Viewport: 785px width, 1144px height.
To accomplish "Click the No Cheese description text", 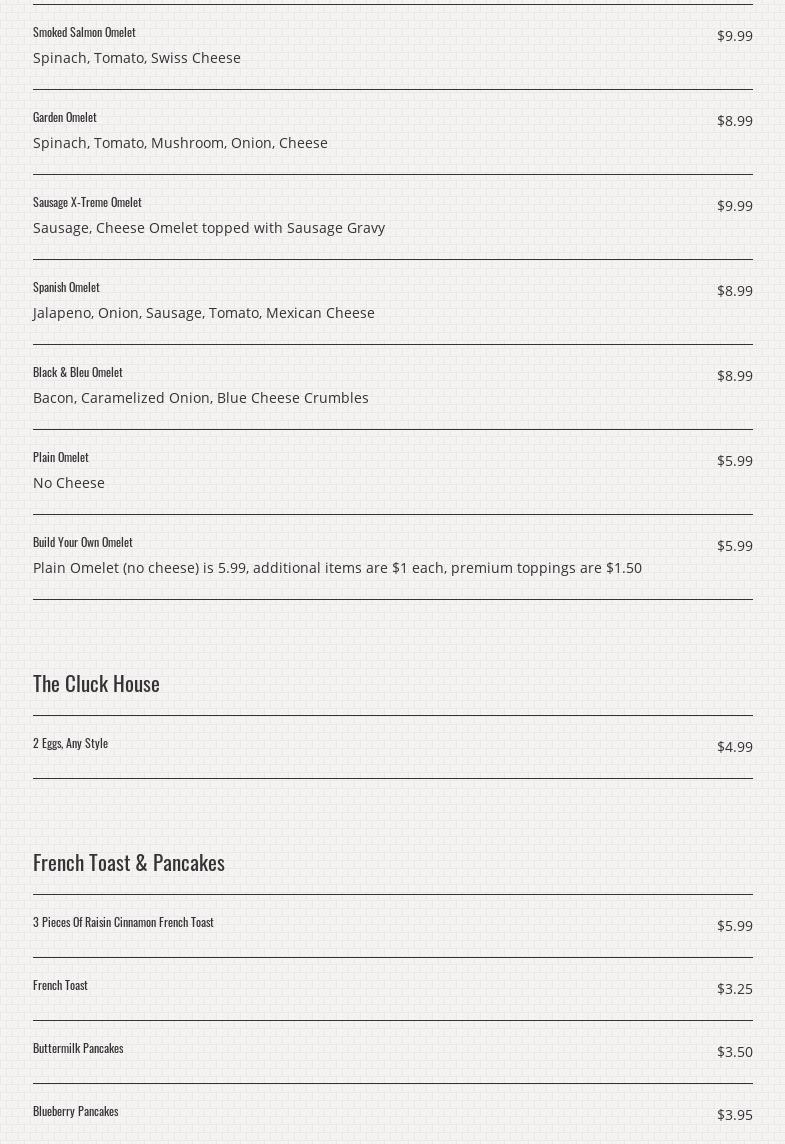I will click(x=69, y=483).
